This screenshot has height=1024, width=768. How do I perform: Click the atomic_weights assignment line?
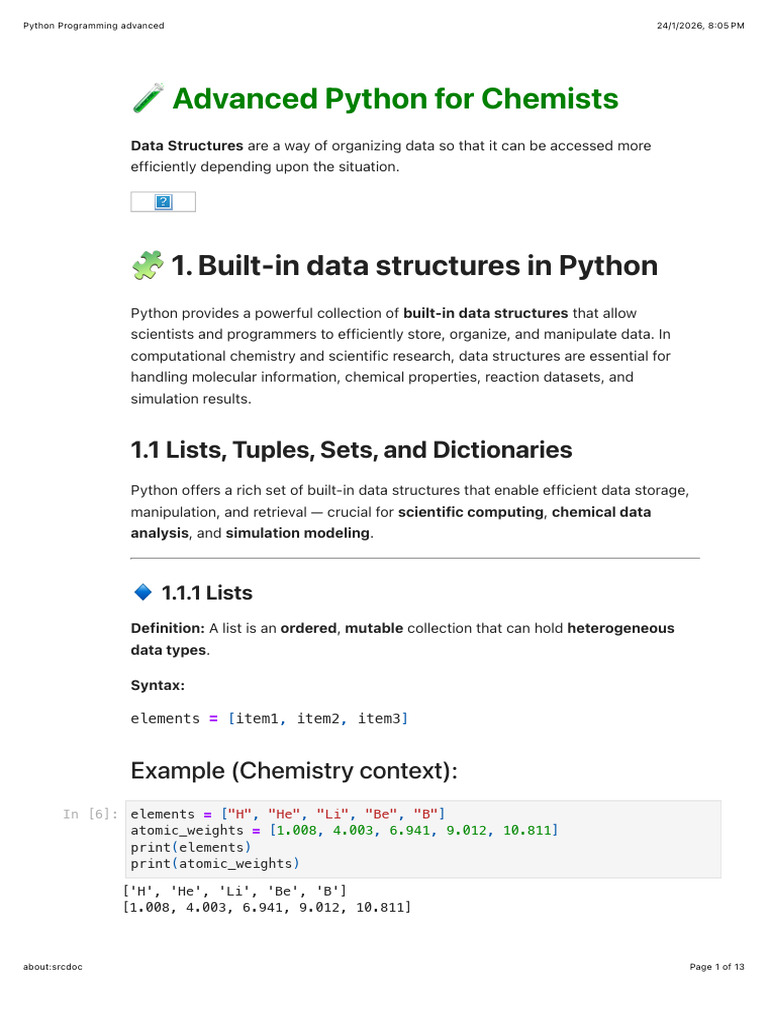[x=345, y=831]
